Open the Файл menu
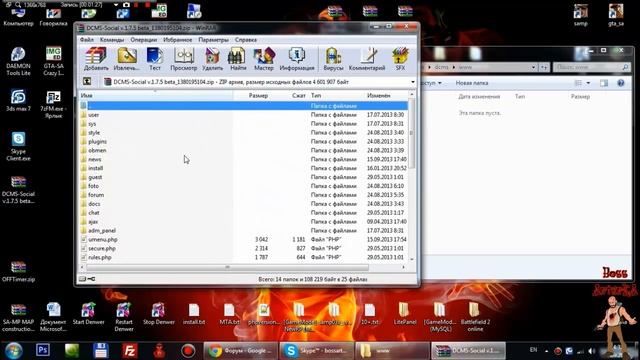Viewport: 640px width, 360px height. 87,40
